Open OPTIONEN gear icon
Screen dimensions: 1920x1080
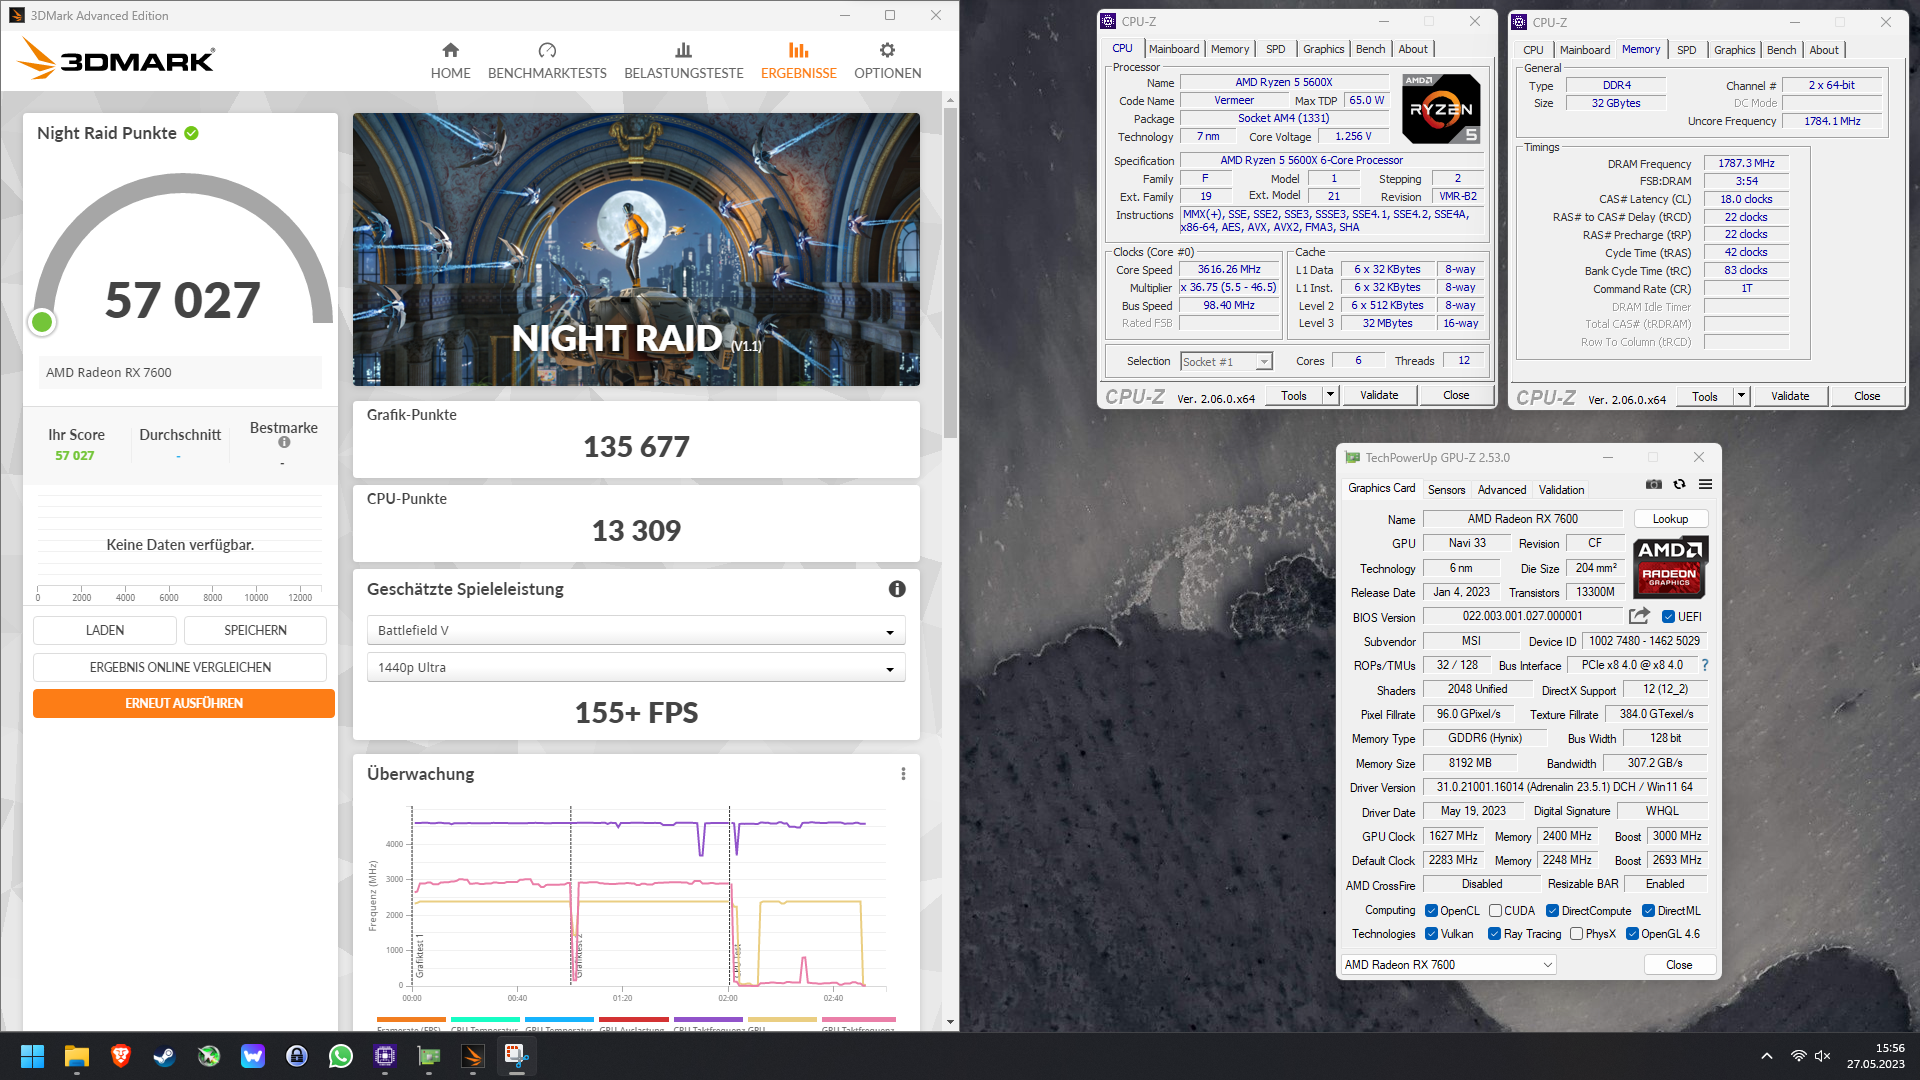tap(887, 50)
